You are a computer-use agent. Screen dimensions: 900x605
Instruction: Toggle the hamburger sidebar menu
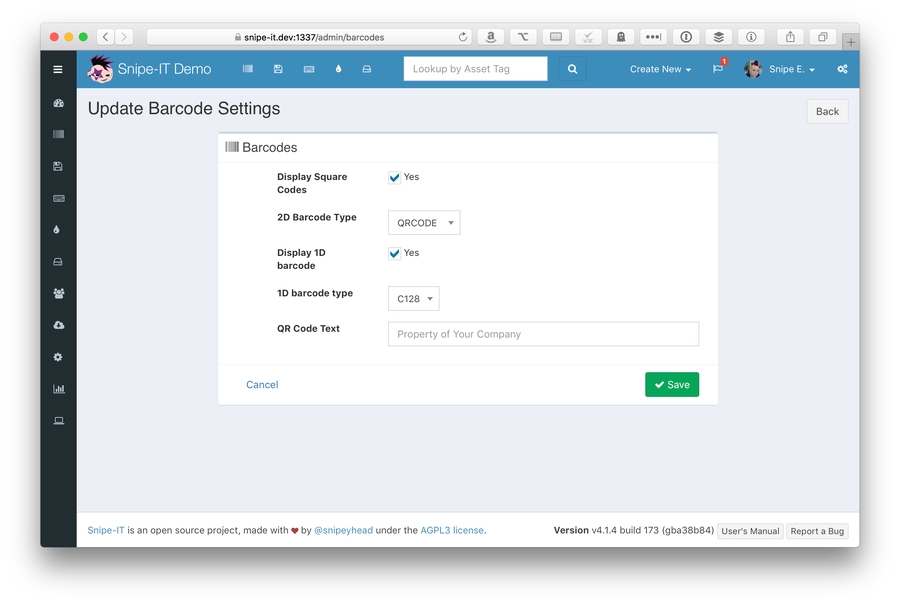point(58,69)
